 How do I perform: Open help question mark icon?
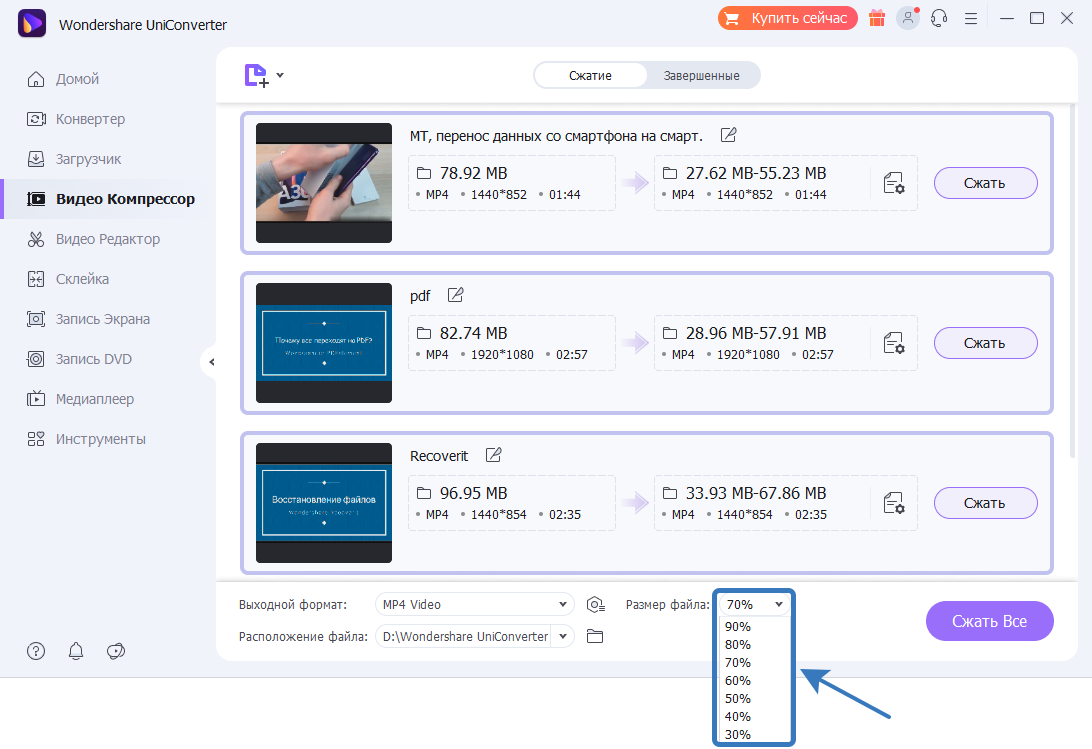tap(36, 651)
